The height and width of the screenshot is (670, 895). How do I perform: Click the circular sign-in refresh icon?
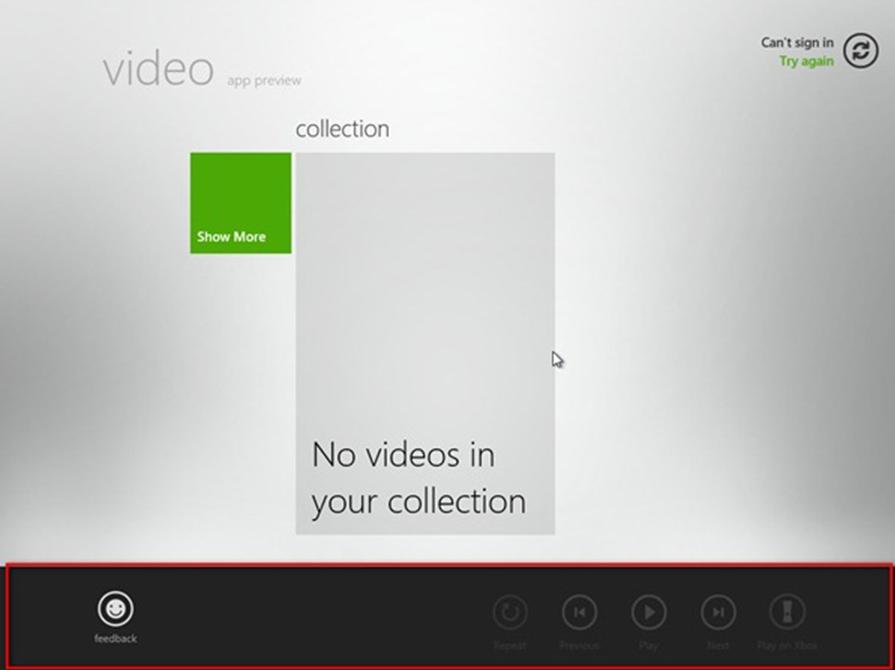(x=861, y=51)
